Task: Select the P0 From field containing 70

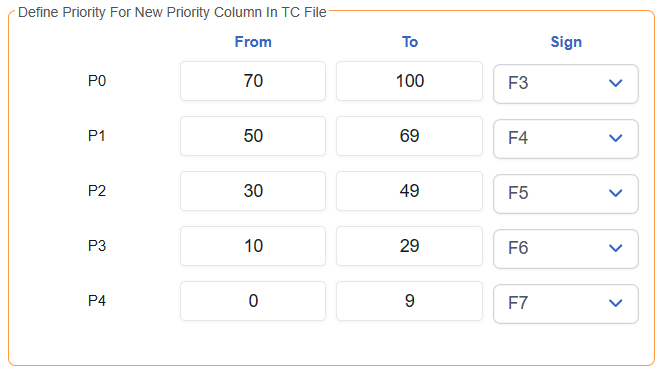Action: click(253, 81)
